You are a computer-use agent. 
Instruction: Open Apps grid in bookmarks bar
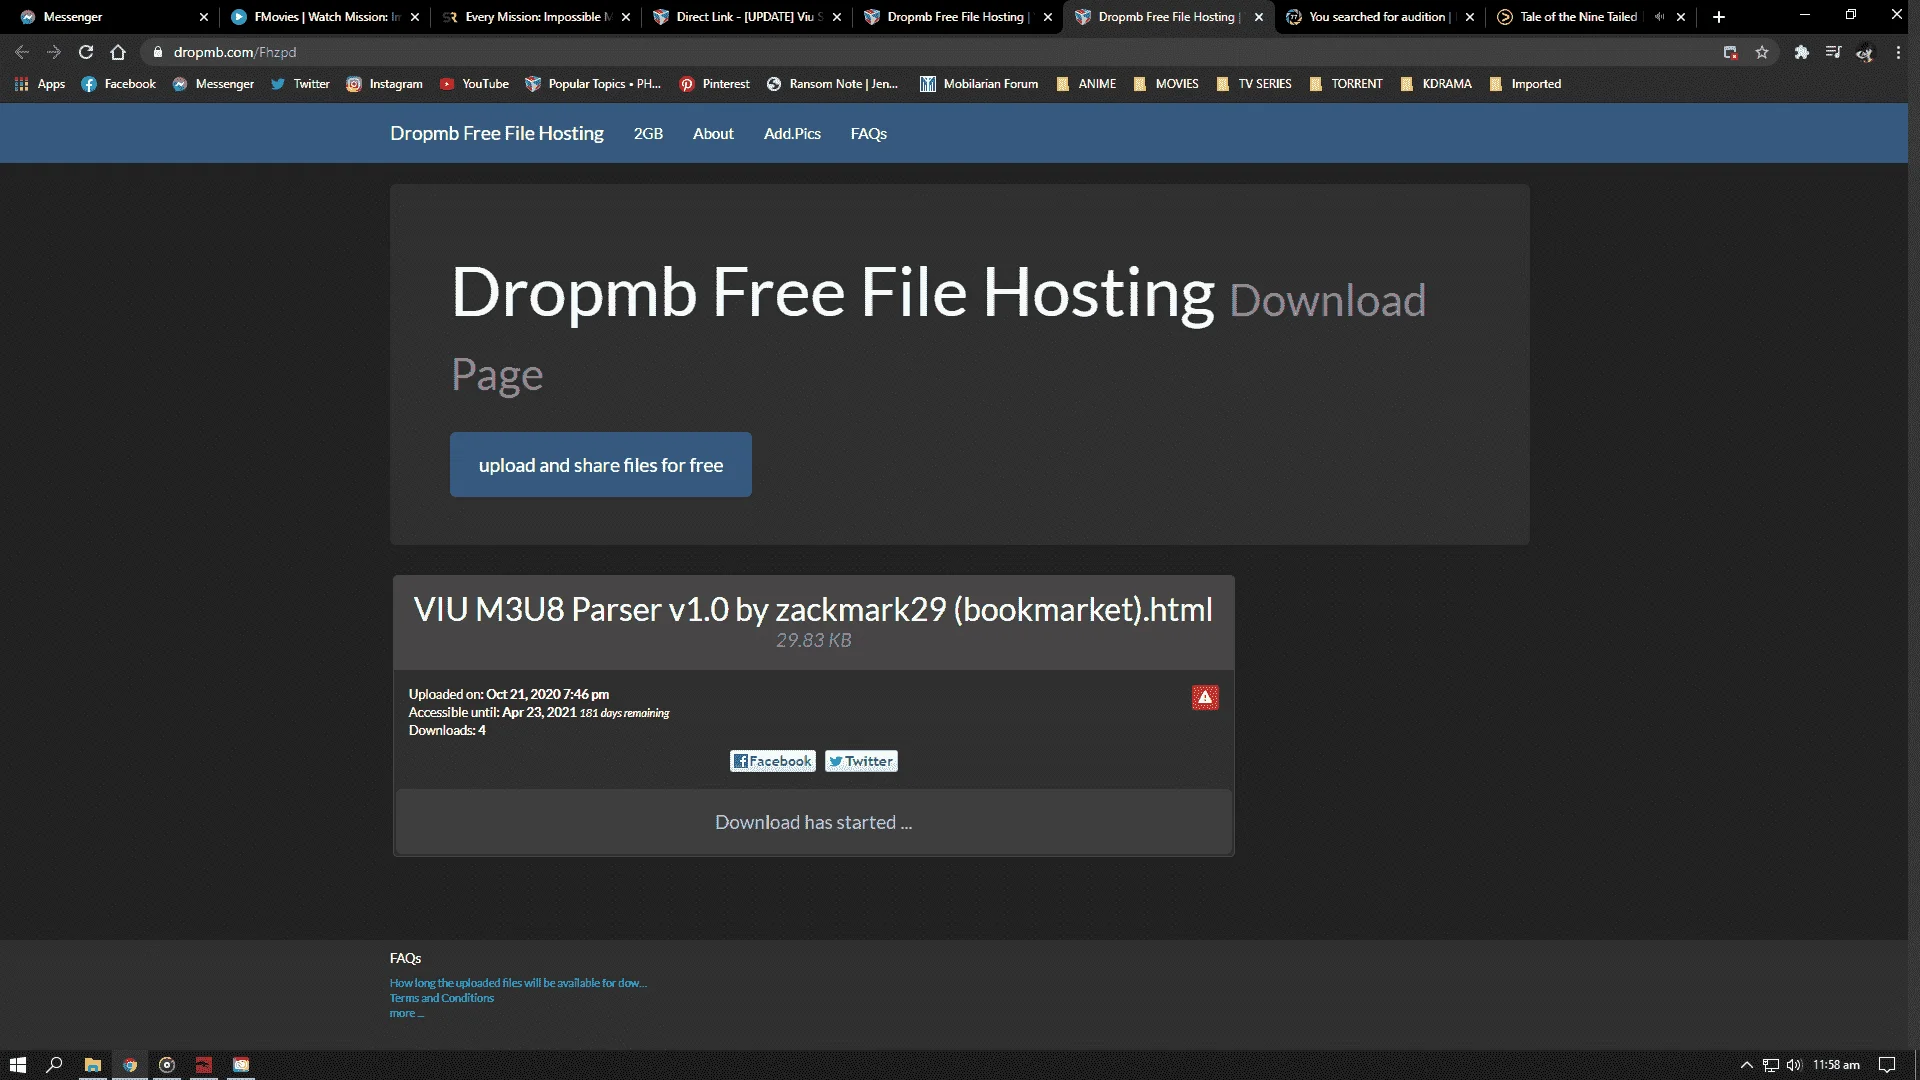[x=40, y=84]
